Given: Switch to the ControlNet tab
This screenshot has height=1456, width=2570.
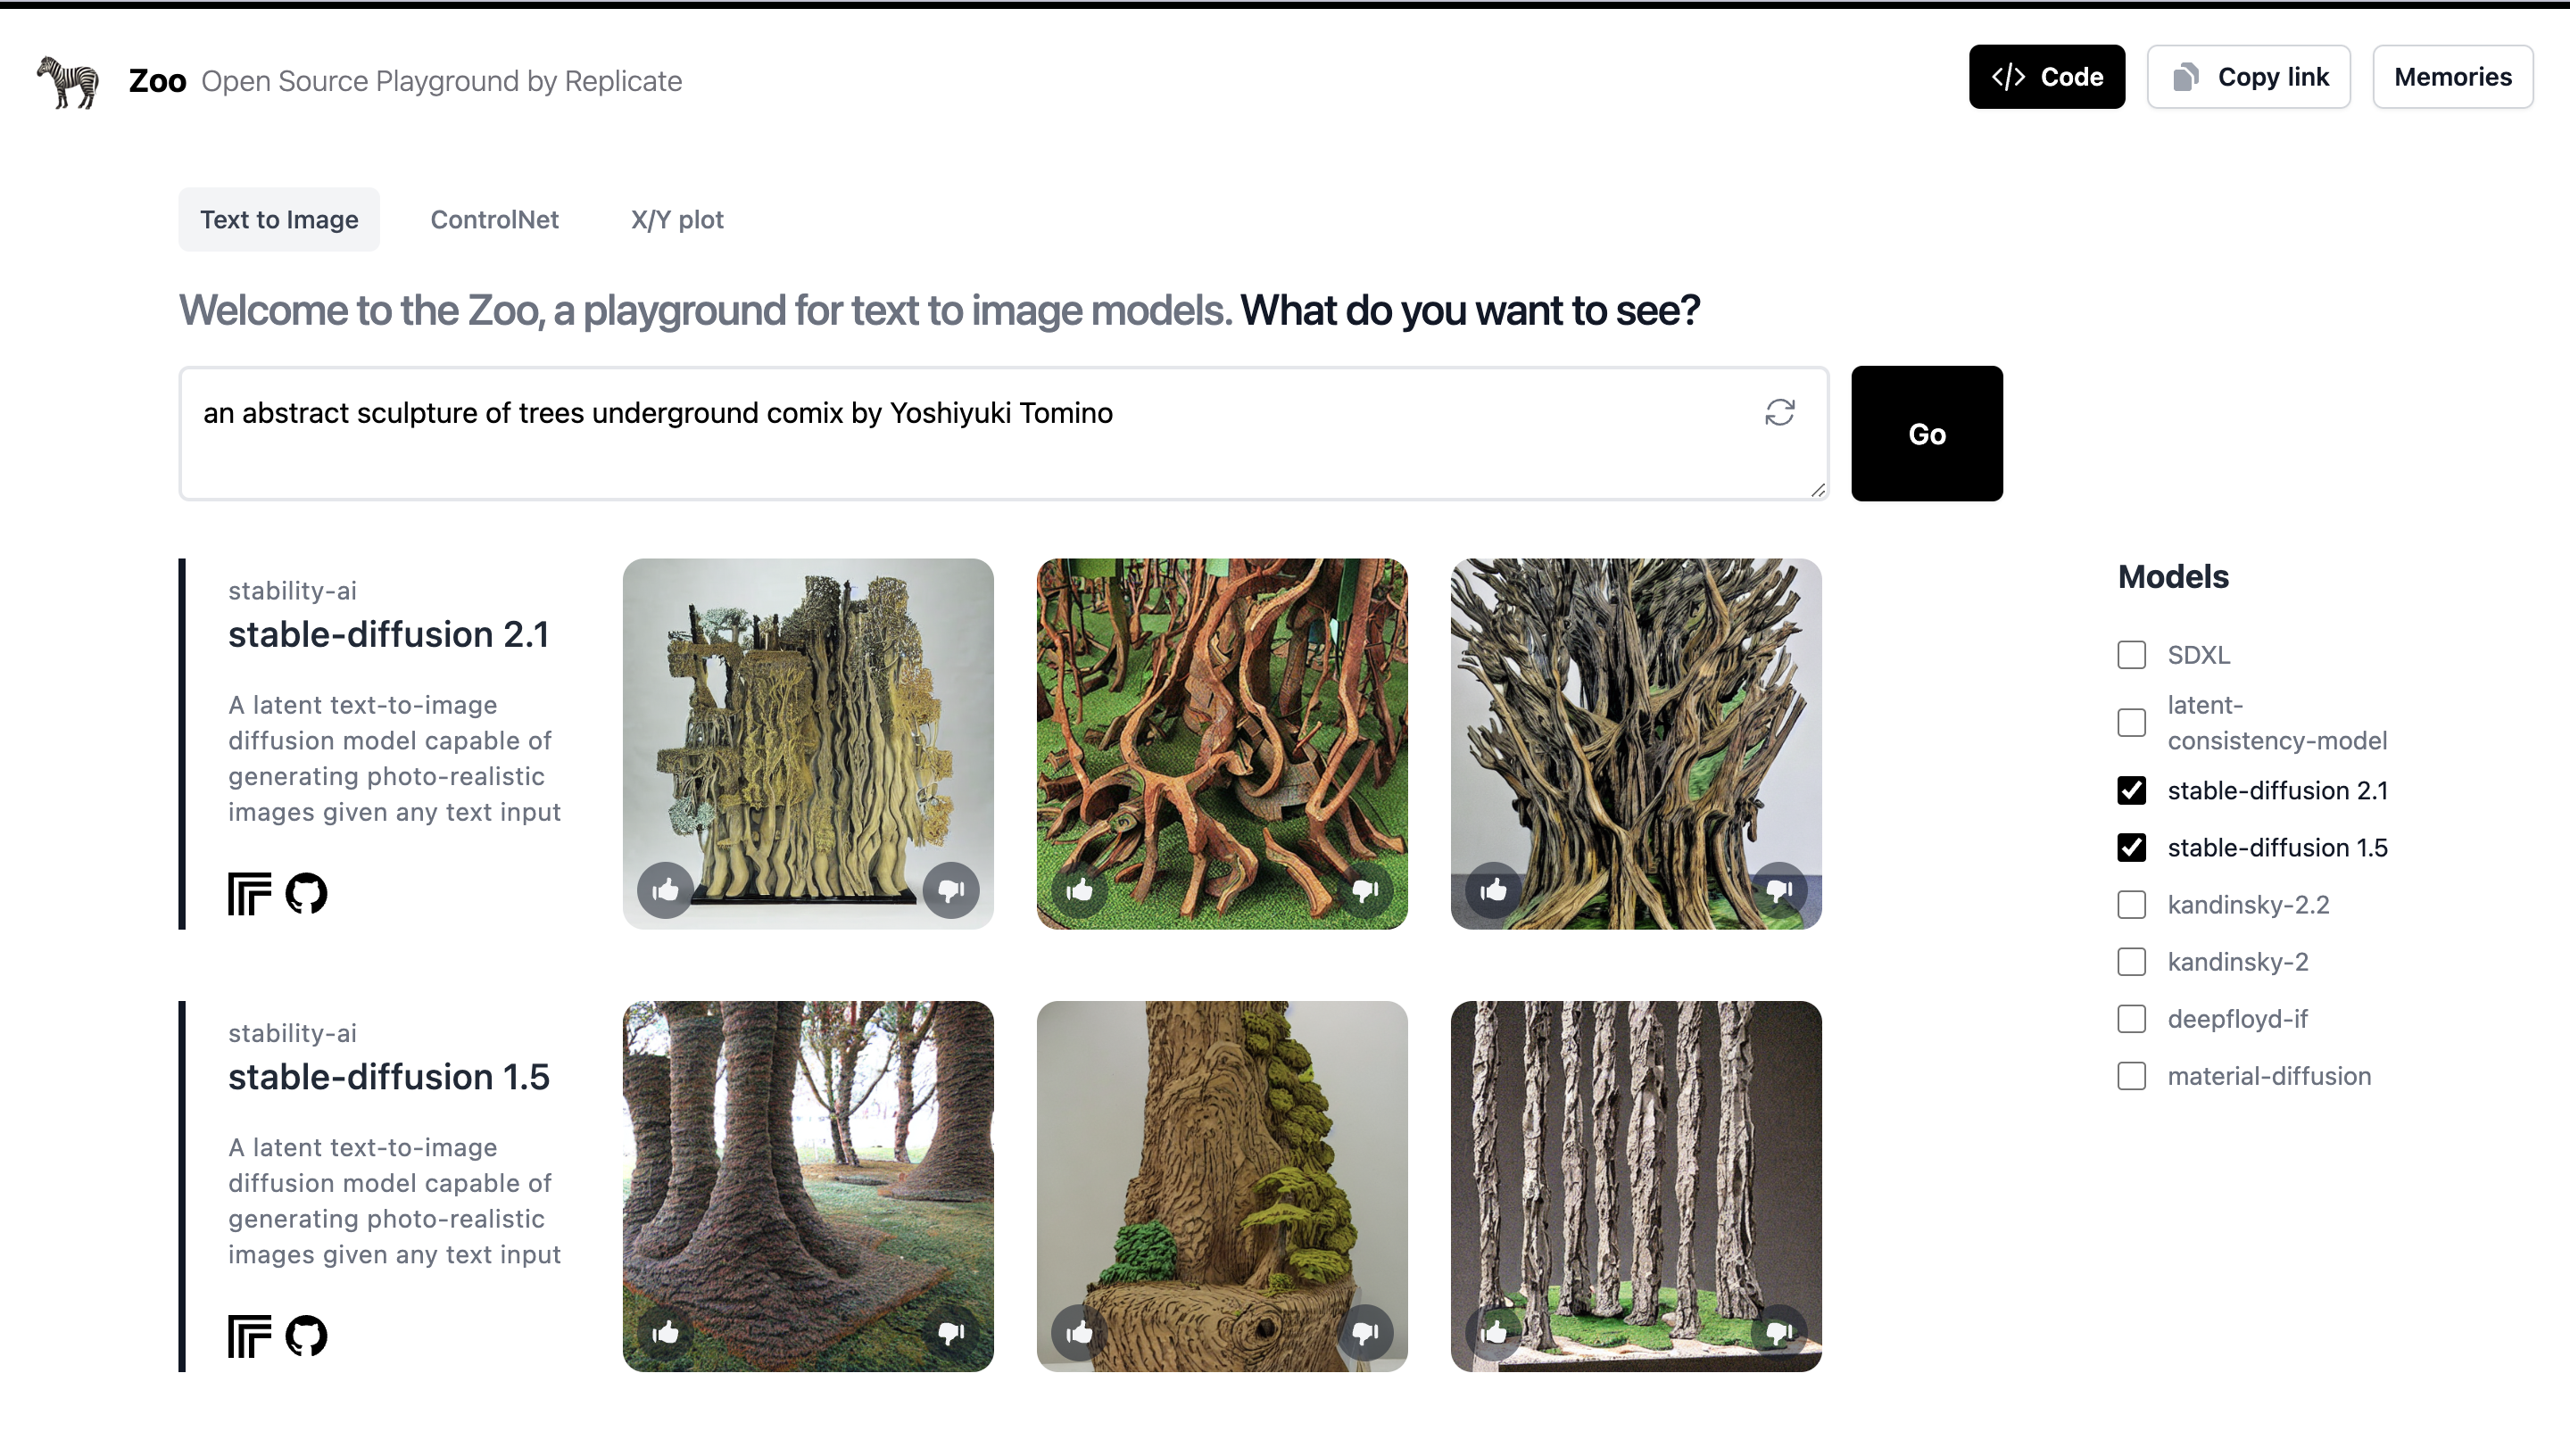Looking at the screenshot, I should click(x=494, y=219).
